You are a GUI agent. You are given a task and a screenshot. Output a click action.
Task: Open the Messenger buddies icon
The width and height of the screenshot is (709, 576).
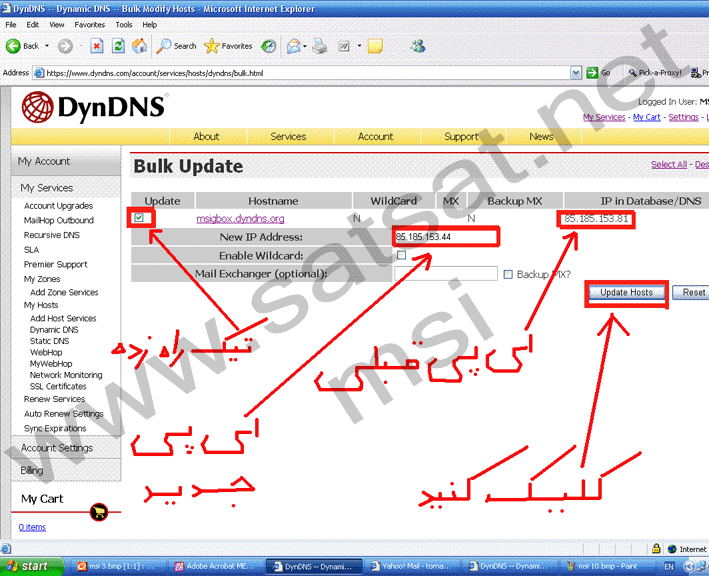click(x=418, y=46)
